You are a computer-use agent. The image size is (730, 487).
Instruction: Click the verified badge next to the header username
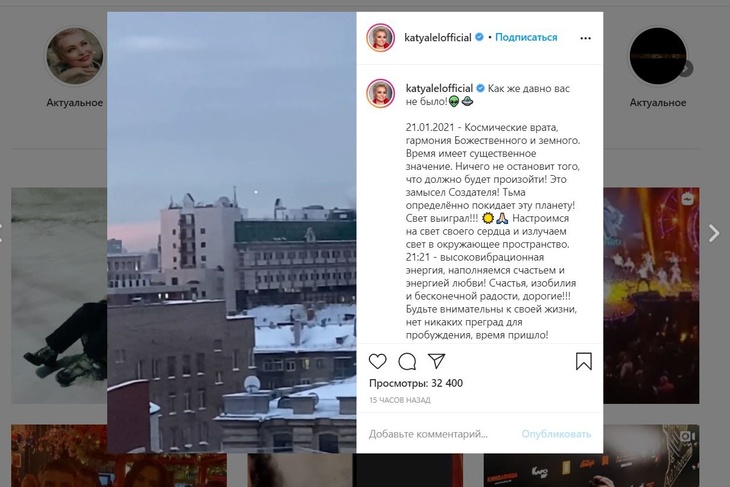click(x=479, y=37)
